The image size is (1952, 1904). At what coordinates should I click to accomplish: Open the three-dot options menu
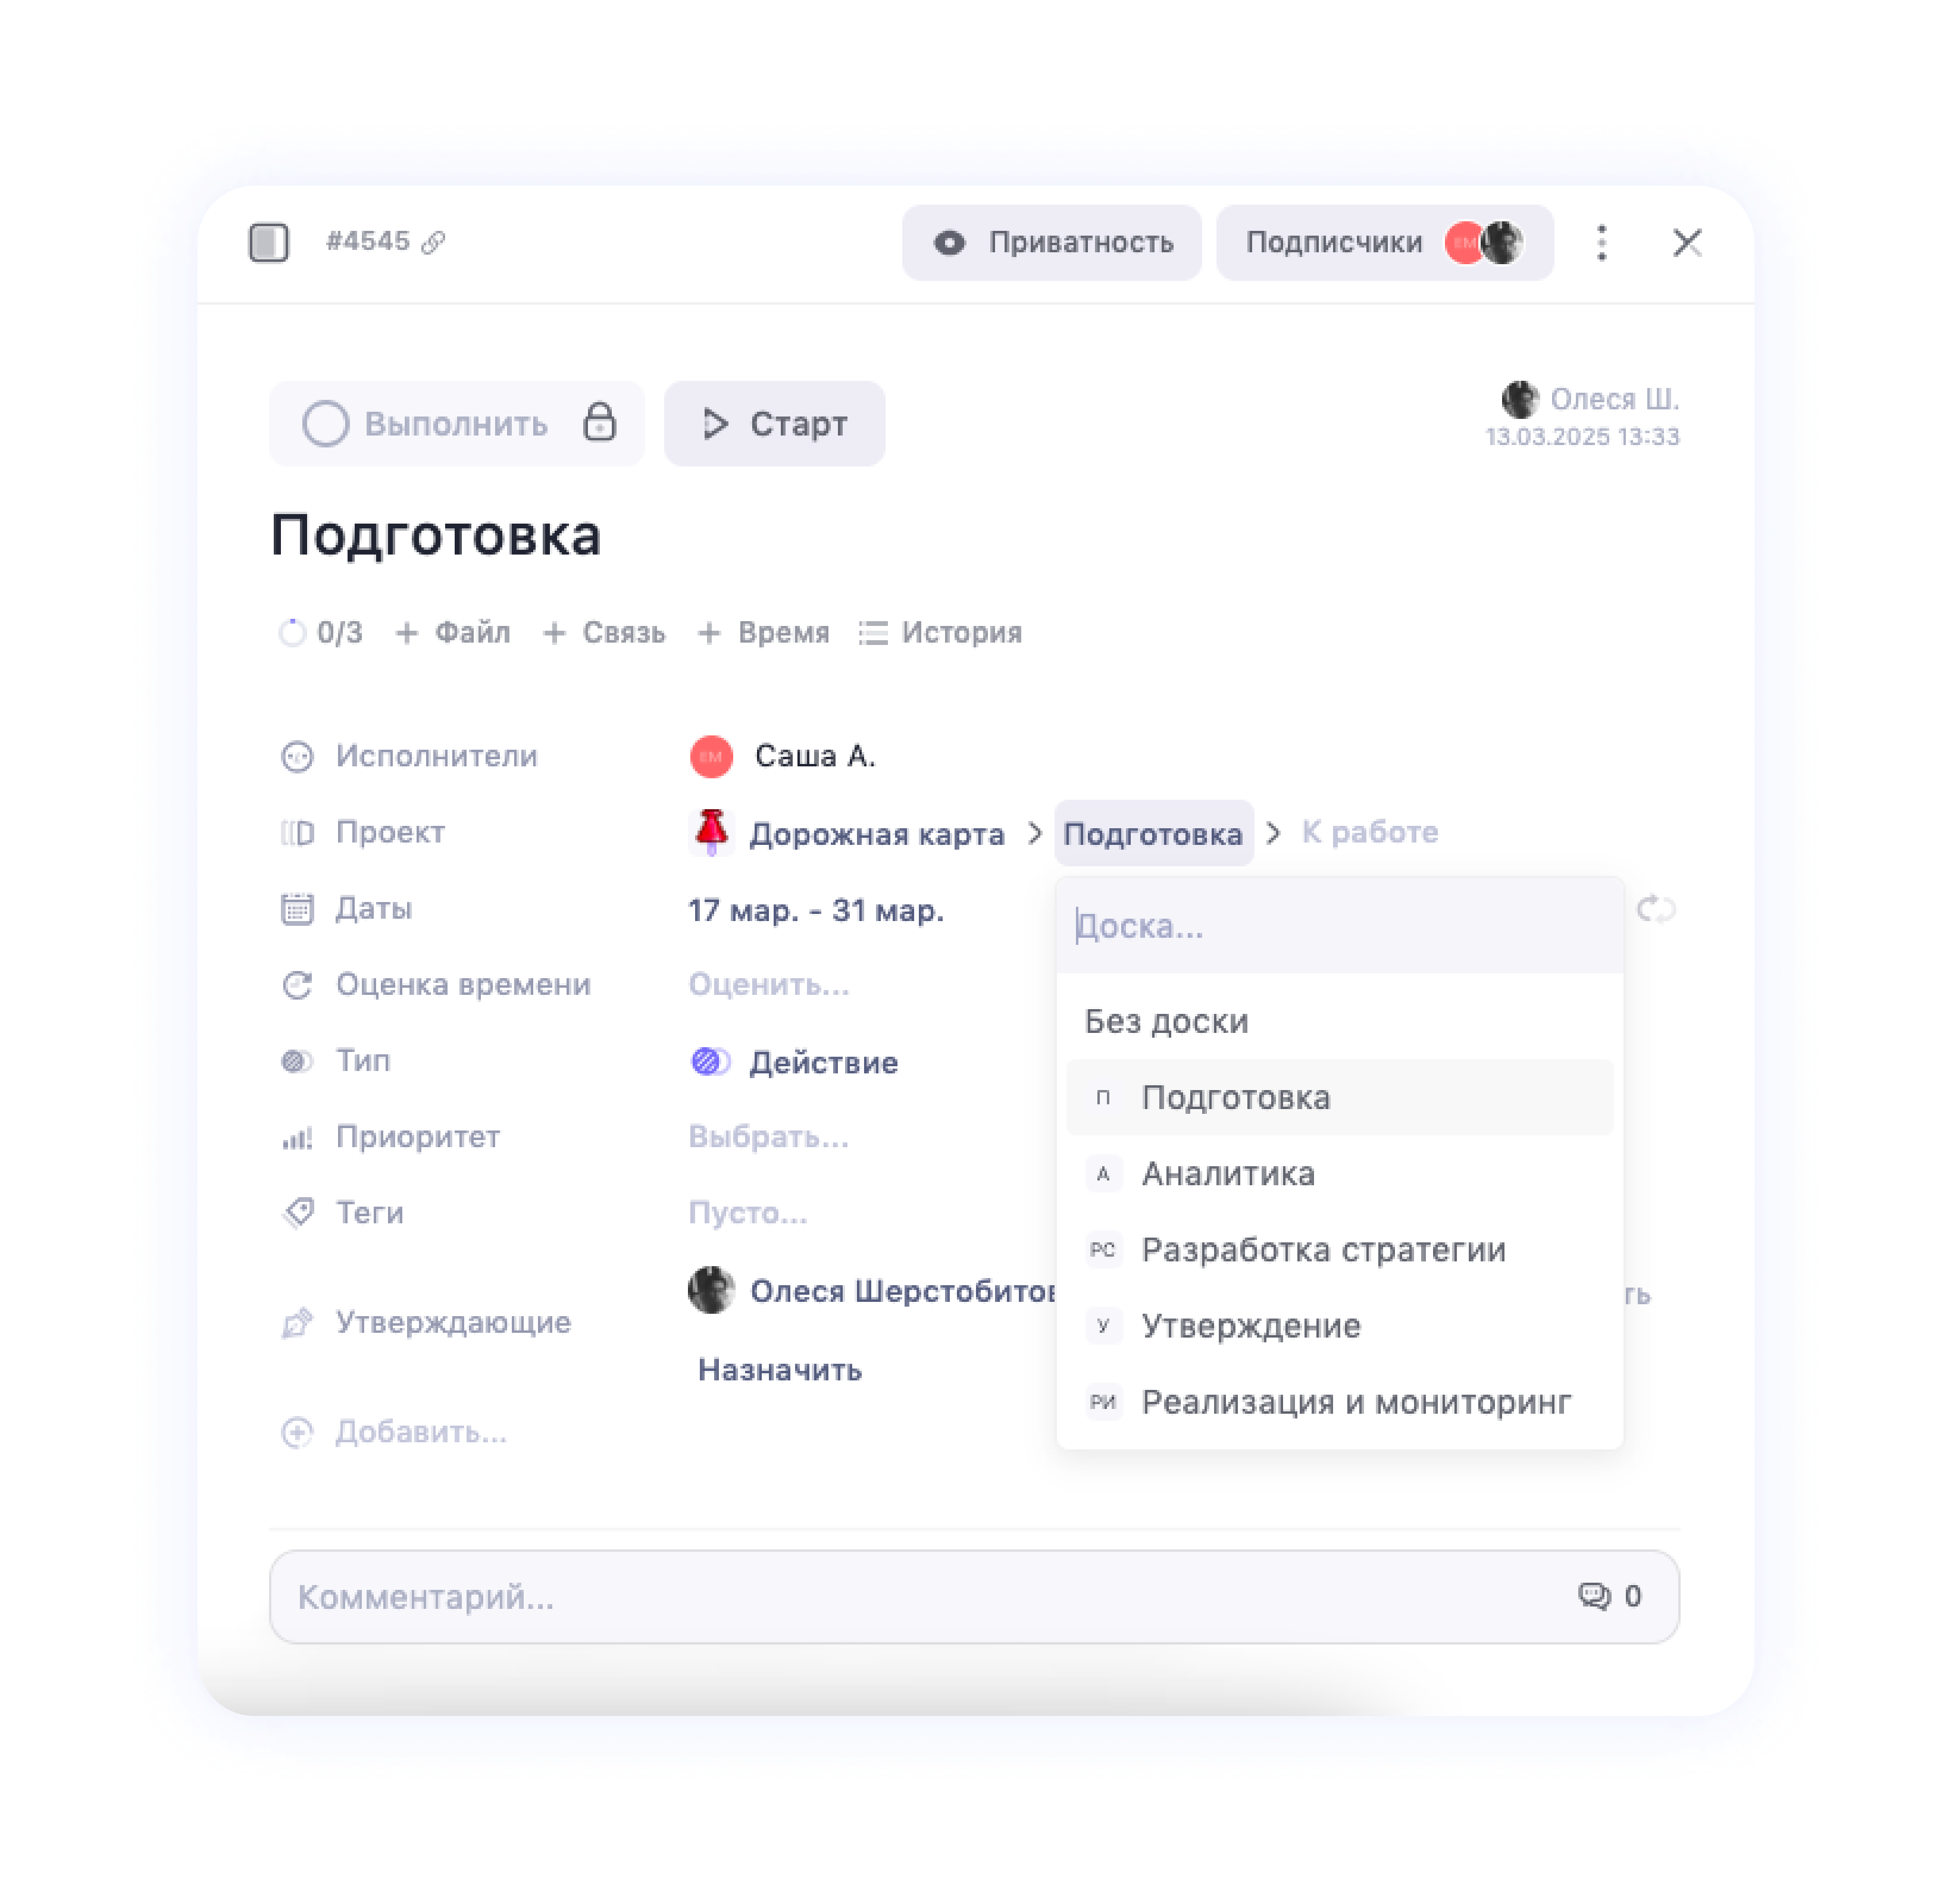(1602, 242)
